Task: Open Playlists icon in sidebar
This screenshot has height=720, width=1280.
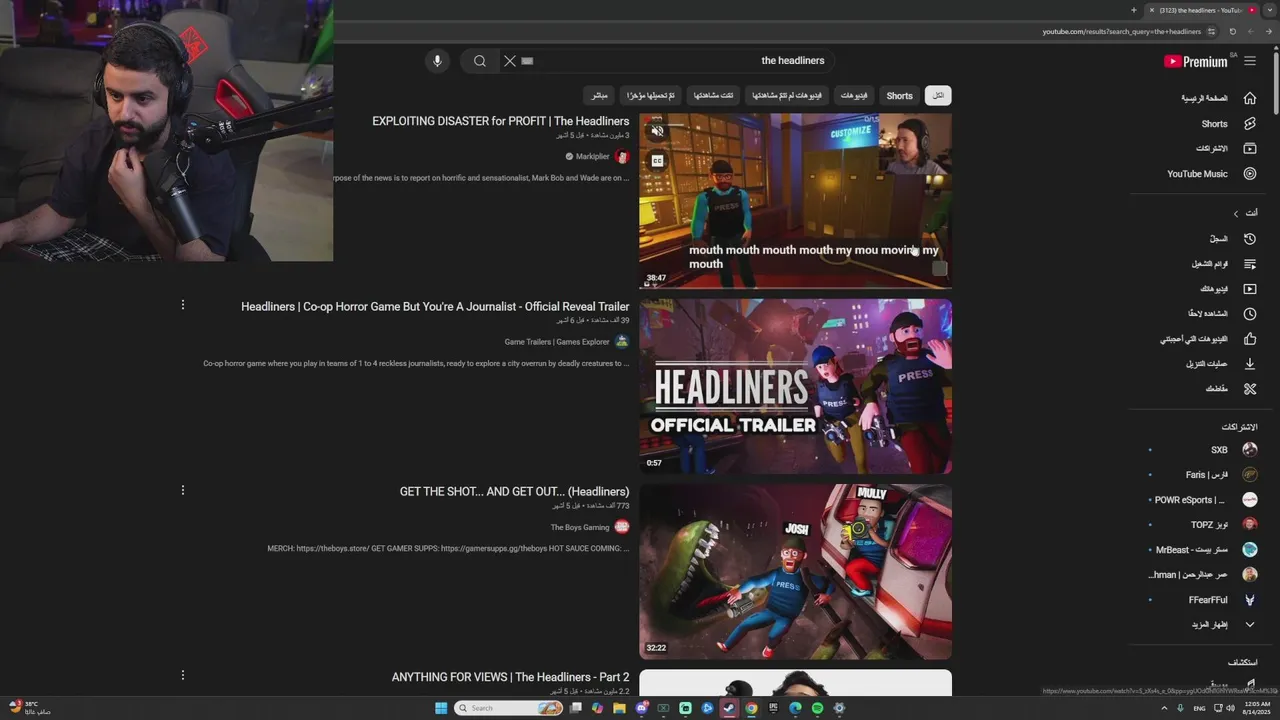Action: (x=1250, y=264)
